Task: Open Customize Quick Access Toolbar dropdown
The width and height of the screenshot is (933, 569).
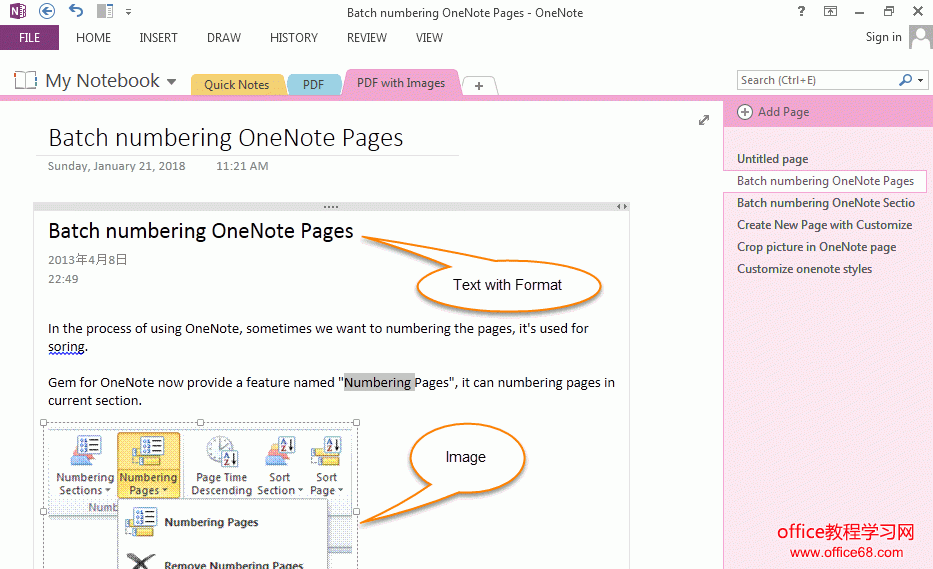Action: 129,13
